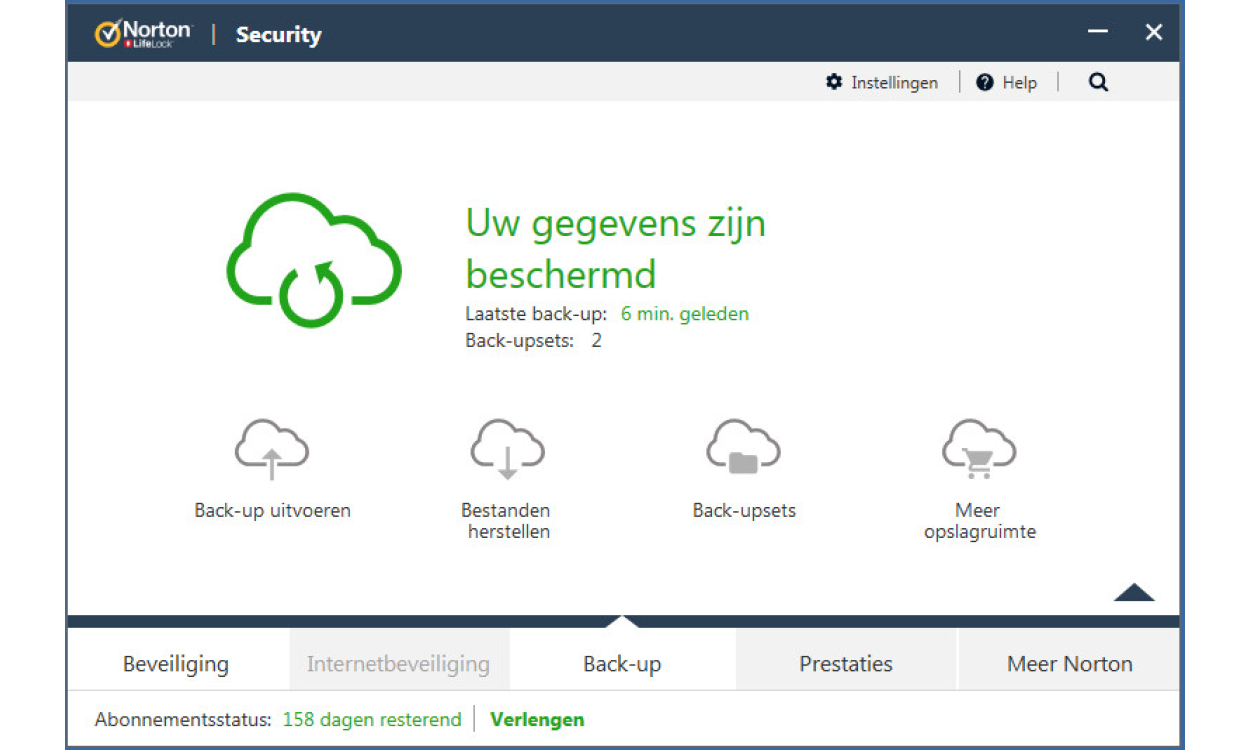Click the Norton LifeLock logo
Viewport: 1250px width, 750px height.
click(x=144, y=35)
